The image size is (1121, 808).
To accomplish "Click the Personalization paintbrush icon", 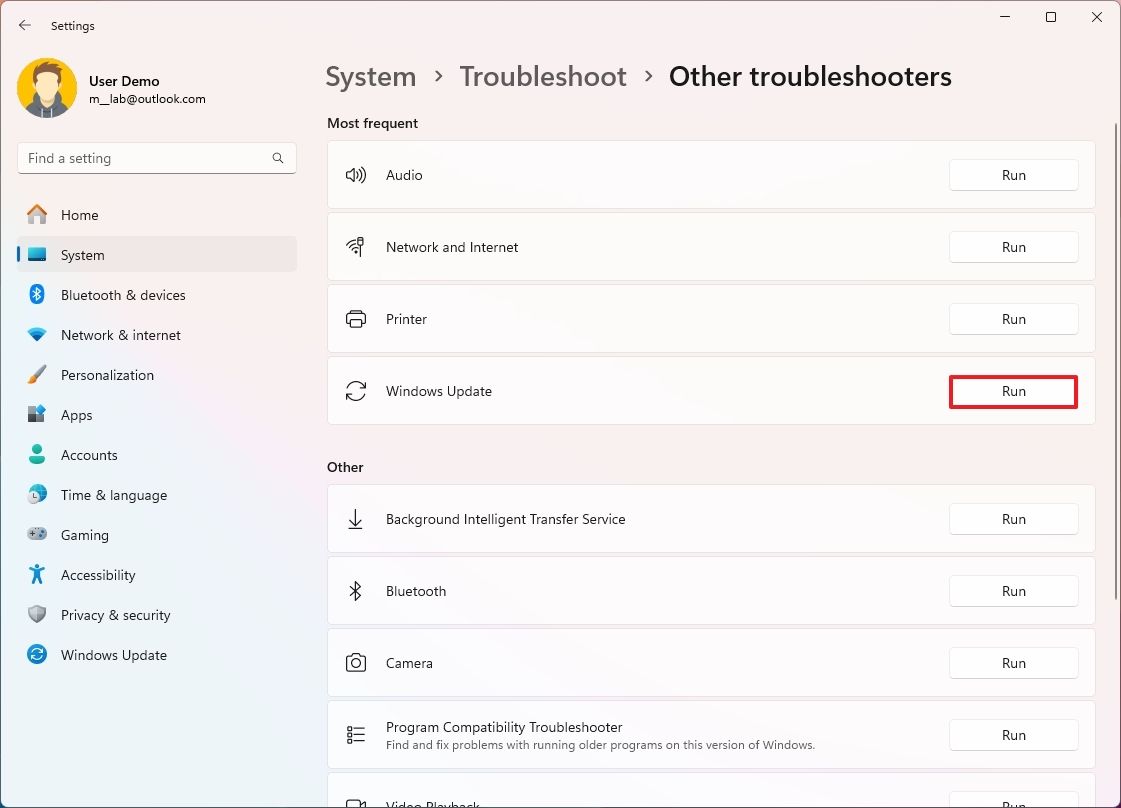I will pos(37,375).
